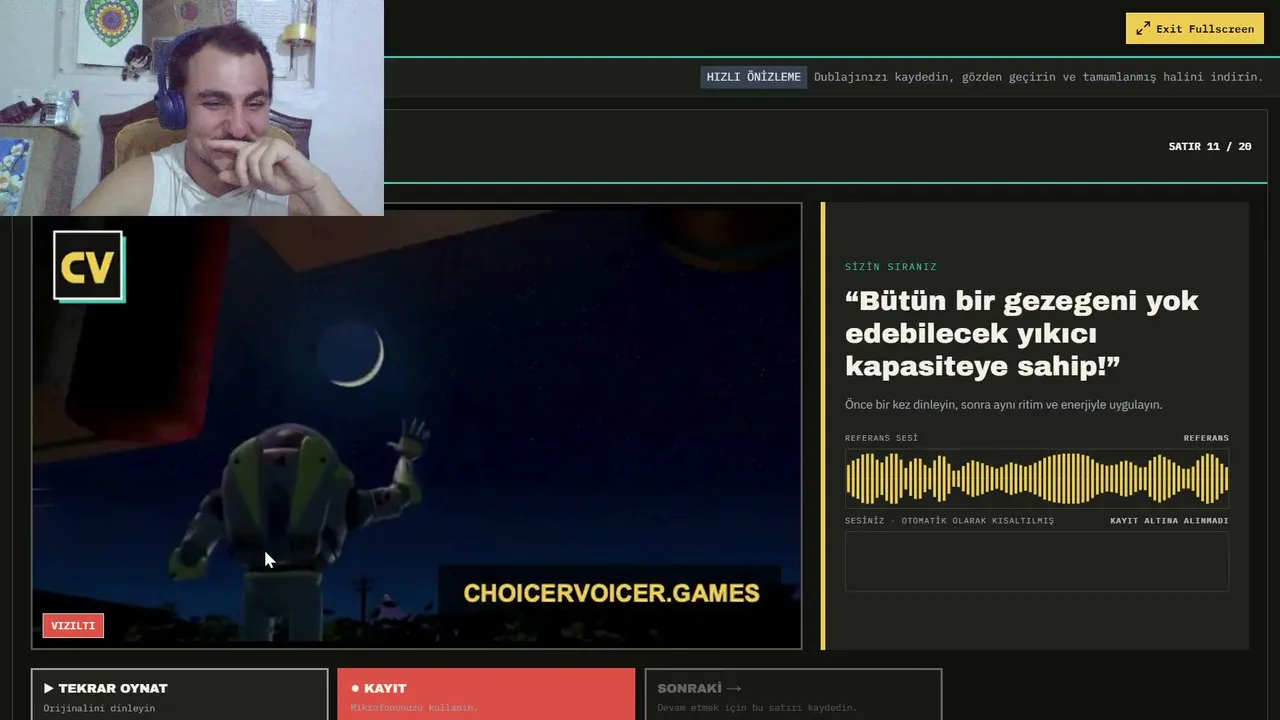The width and height of the screenshot is (1280, 720).
Task: Click the "SESİNİZ · OTOMATİK OLARAK KISALTILMIŞ" label
Action: pyautogui.click(x=949, y=521)
